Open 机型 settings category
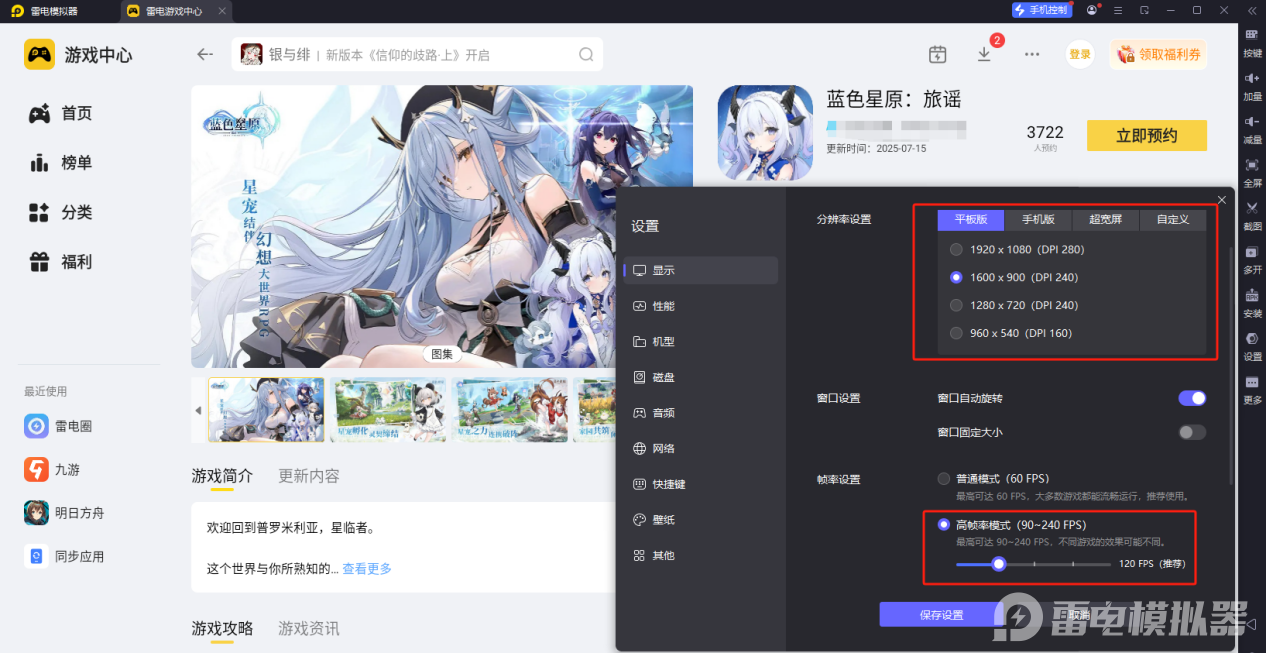 [701, 341]
